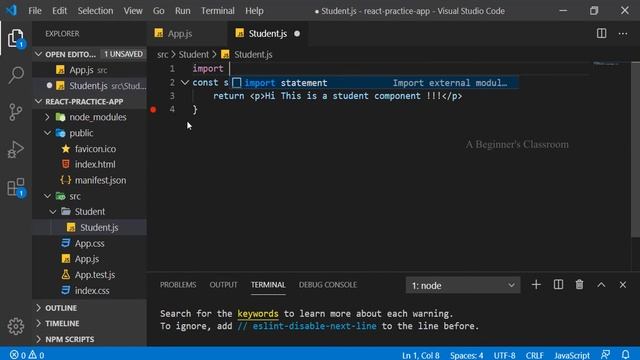
Task: Click the VS Code logo icon
Action: pos(11,10)
